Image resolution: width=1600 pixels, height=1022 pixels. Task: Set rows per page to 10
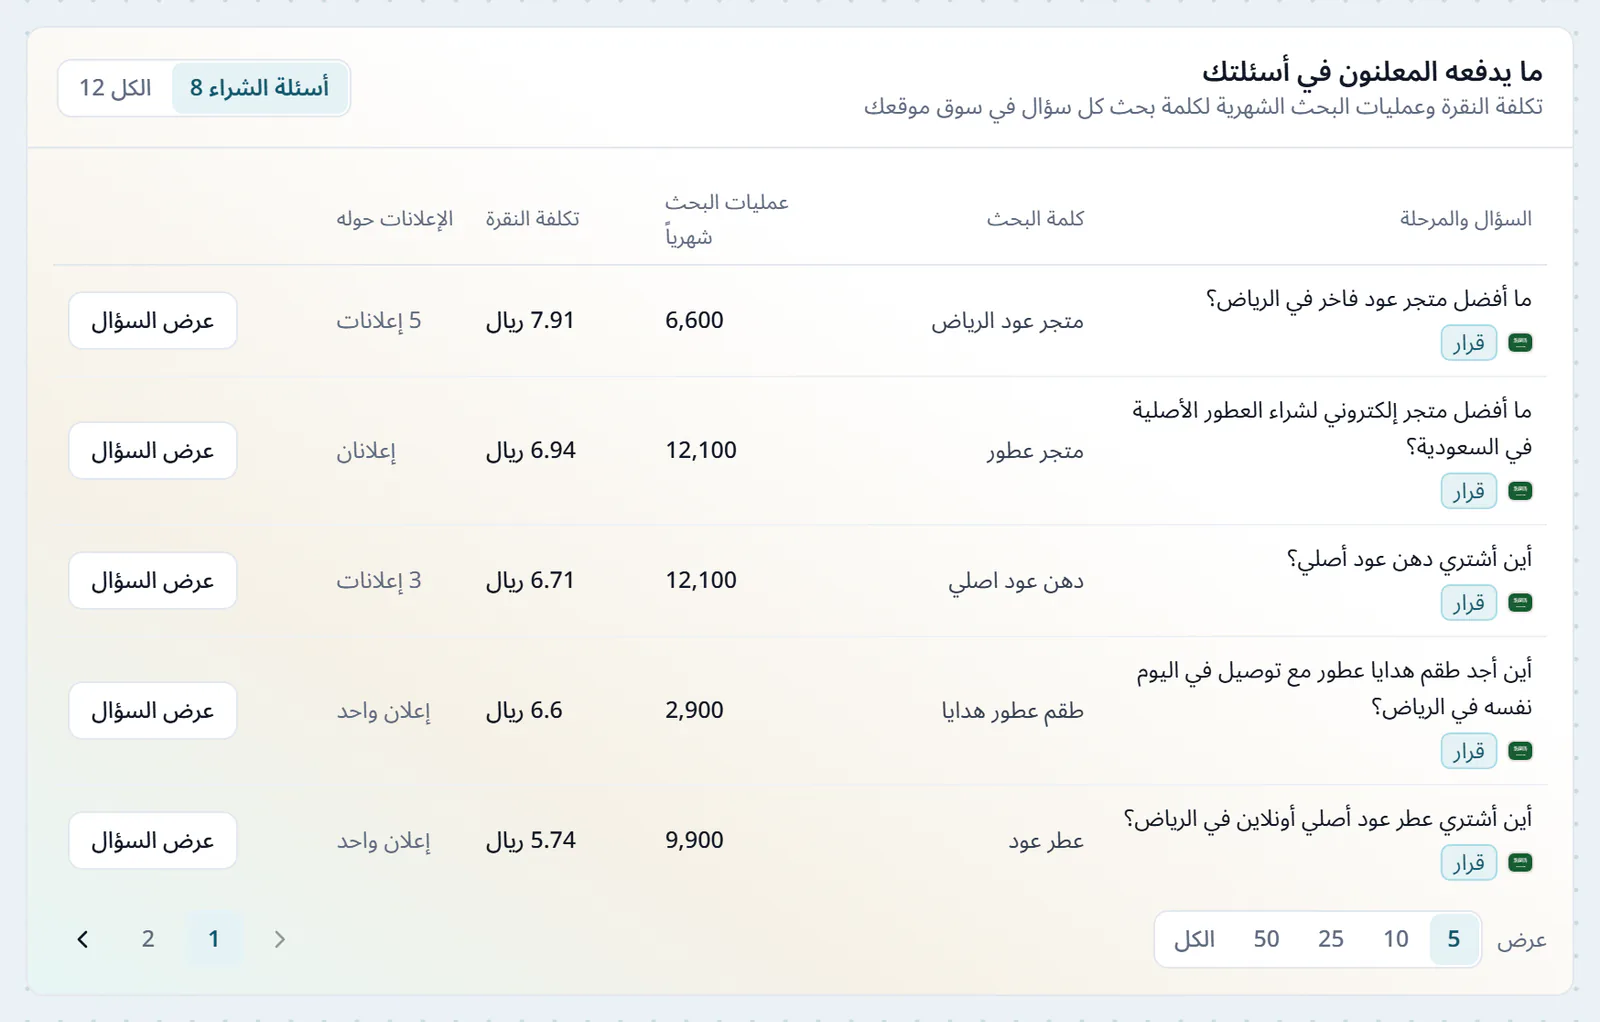point(1396,939)
